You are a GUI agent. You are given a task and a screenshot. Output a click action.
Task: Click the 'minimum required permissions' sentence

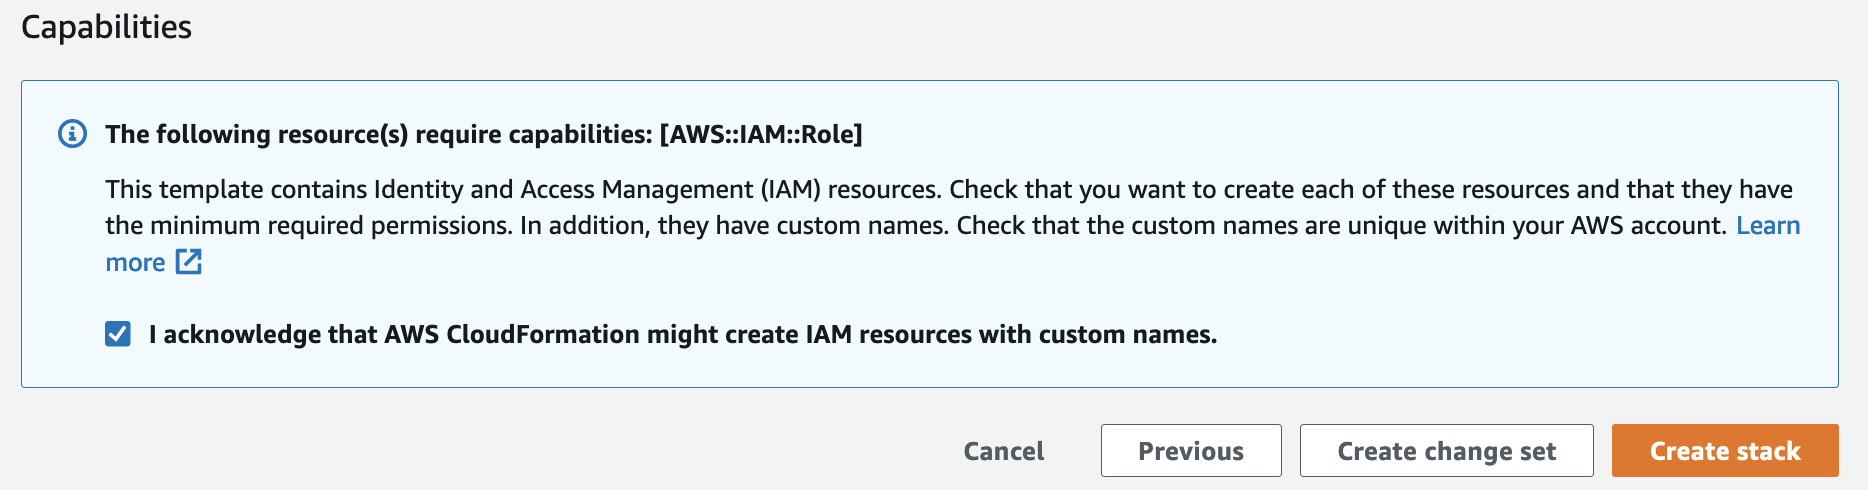click(330, 226)
